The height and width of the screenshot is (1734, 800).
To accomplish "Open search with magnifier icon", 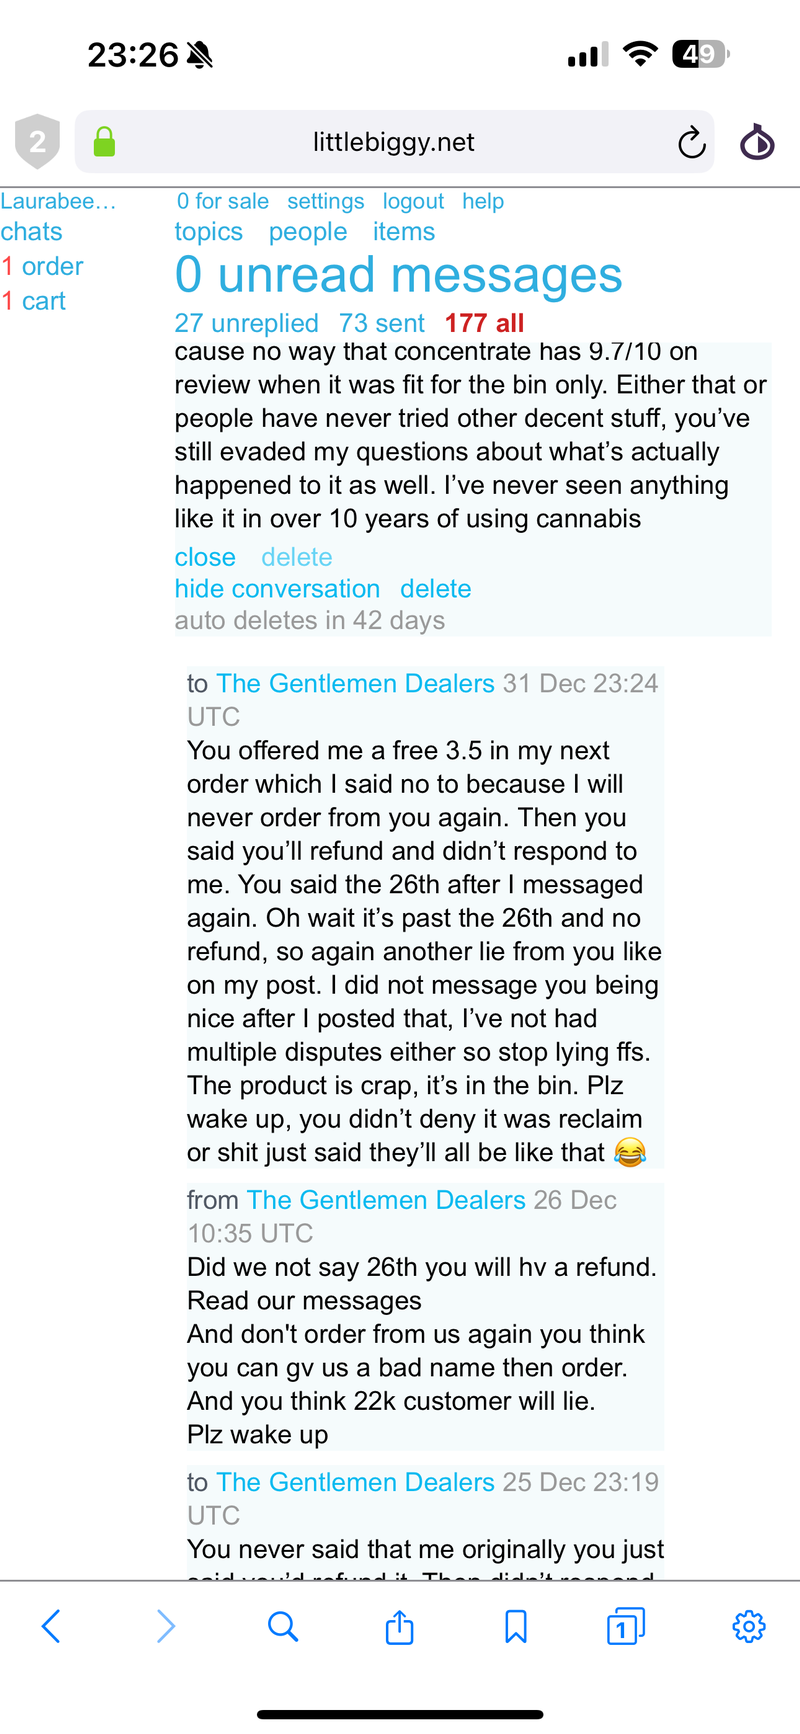I will coord(283,1627).
